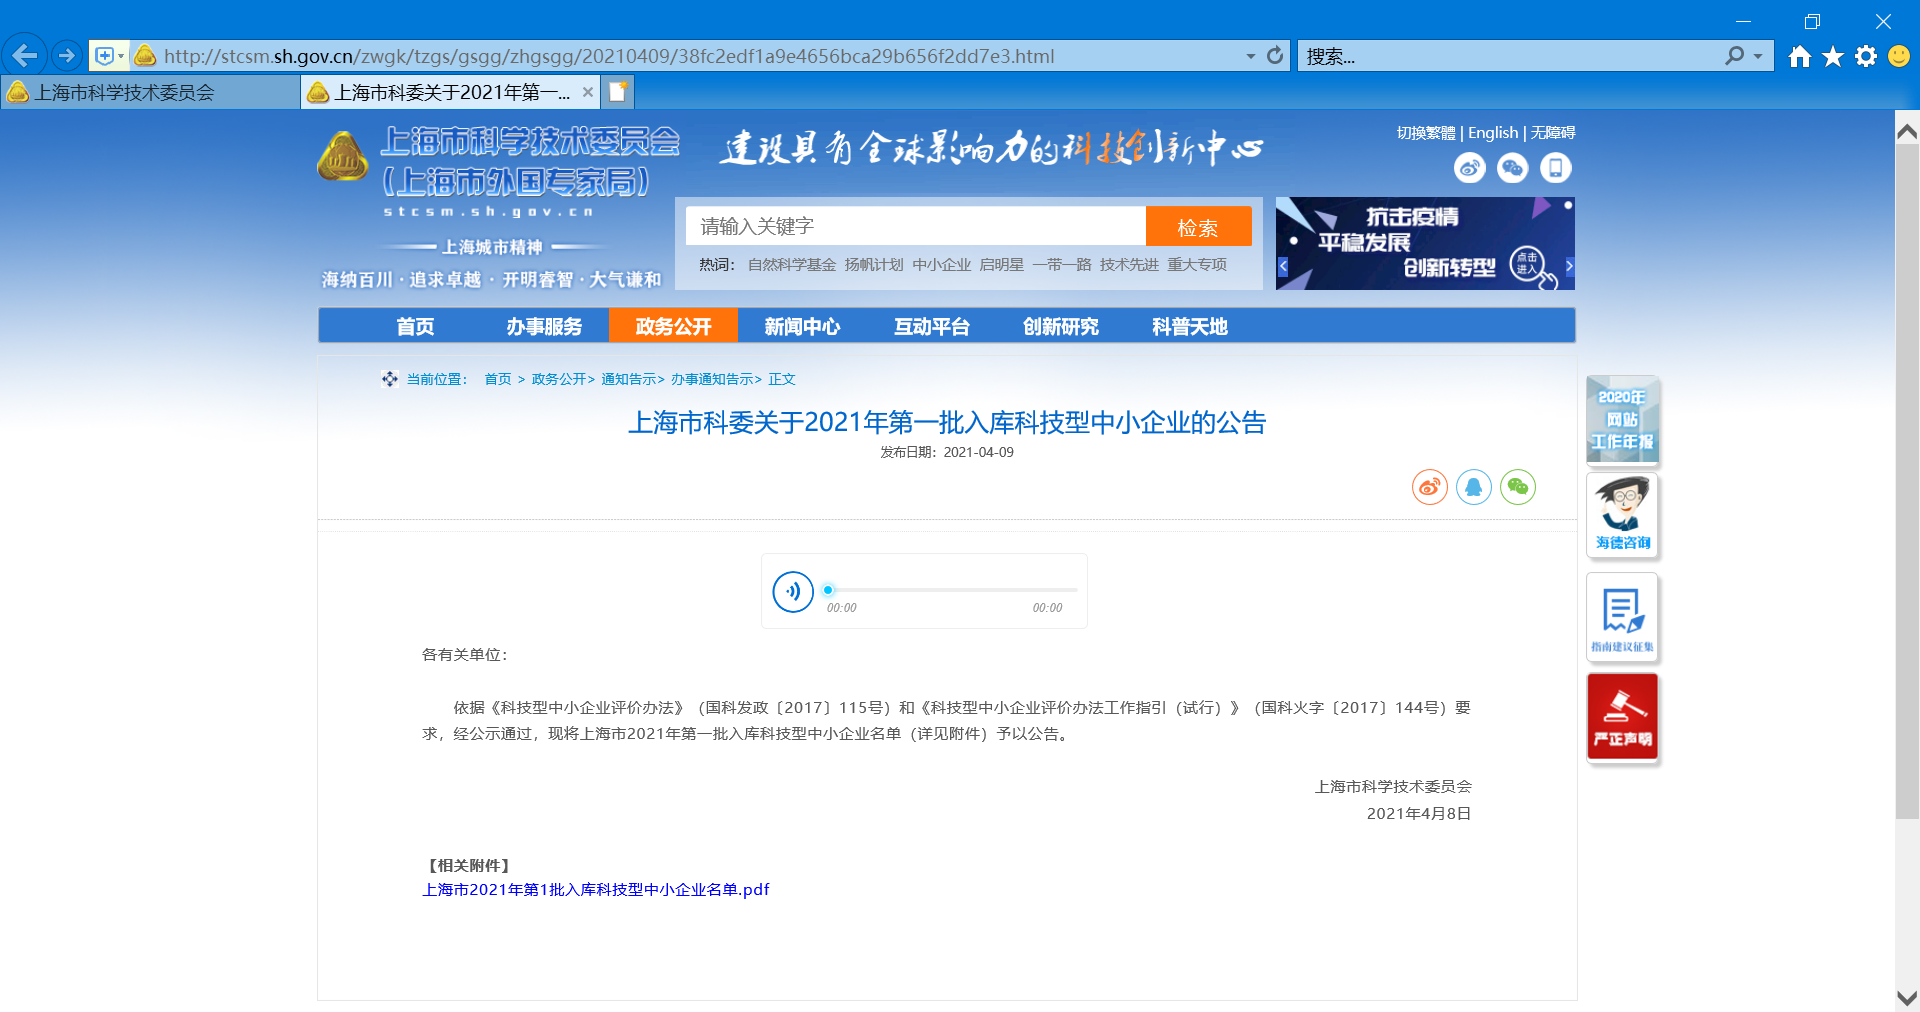The width and height of the screenshot is (1920, 1012).
Task: Click scrollbar down arrow
Action: click(x=1907, y=998)
